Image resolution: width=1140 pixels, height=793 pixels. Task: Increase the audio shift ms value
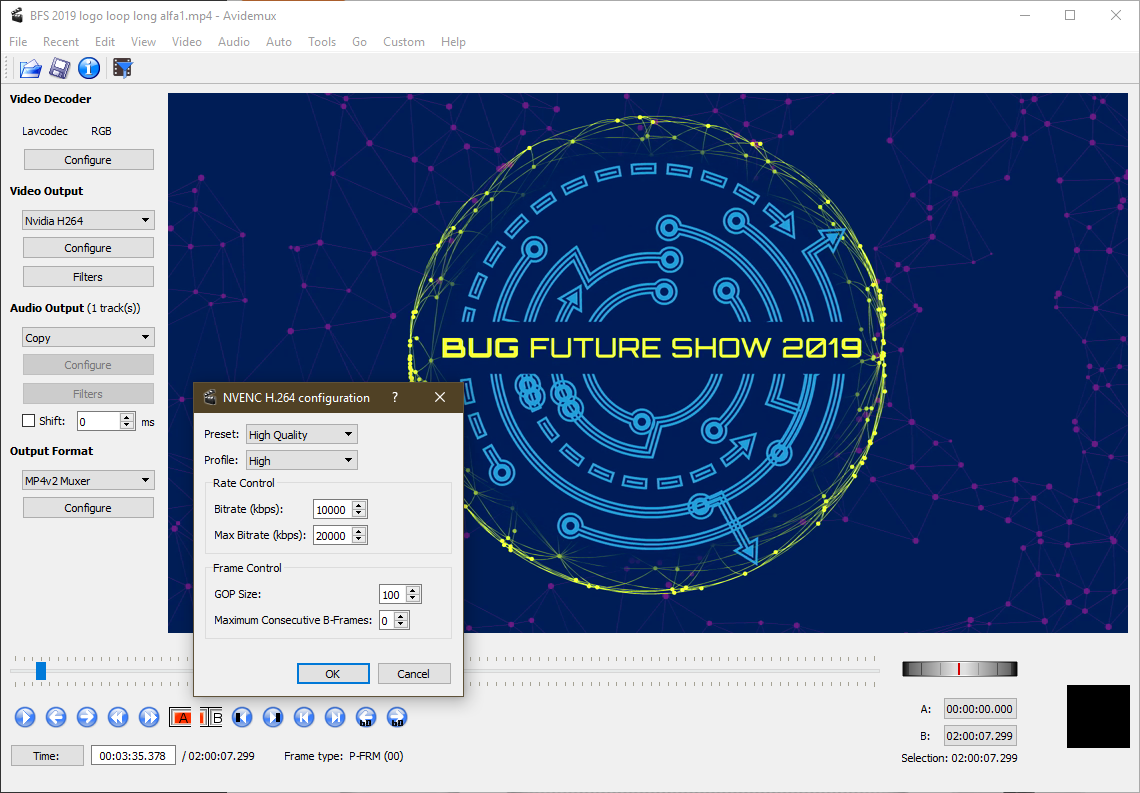point(127,416)
